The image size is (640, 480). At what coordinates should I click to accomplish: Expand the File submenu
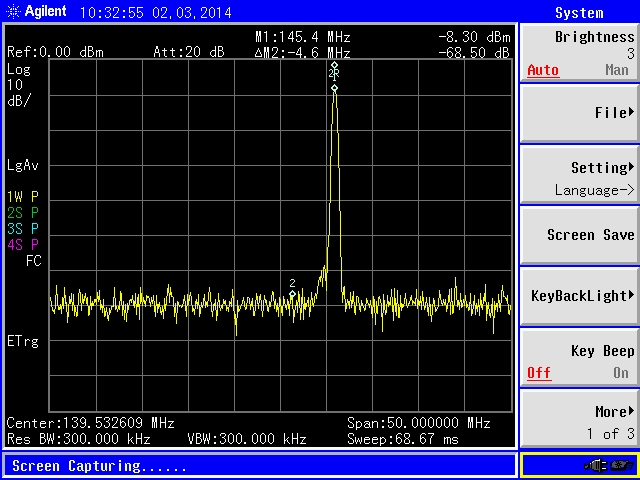(x=579, y=113)
